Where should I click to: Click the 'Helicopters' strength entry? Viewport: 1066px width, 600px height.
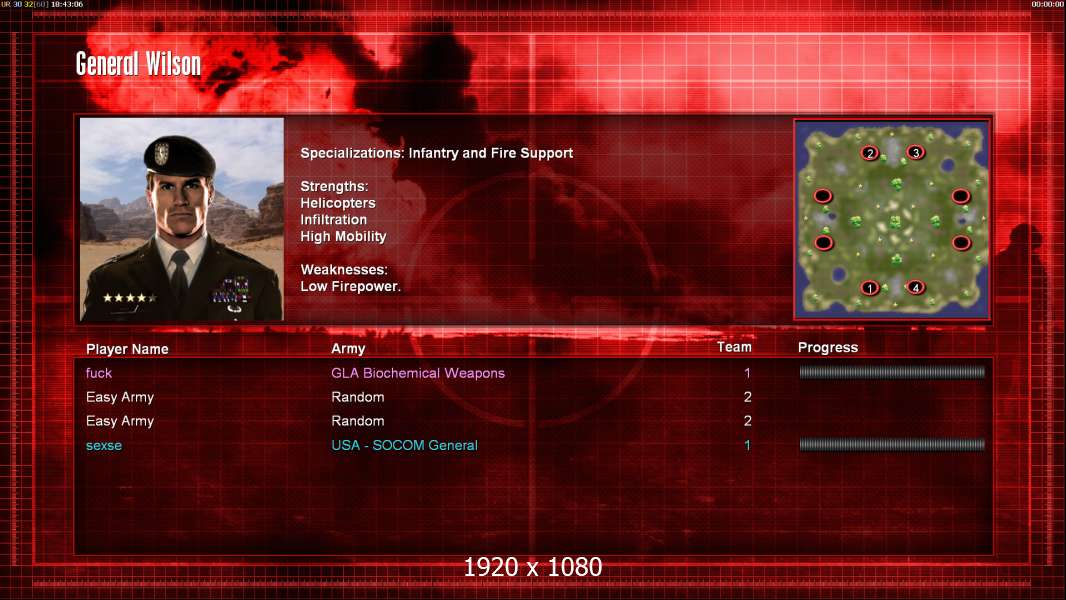pyautogui.click(x=338, y=202)
